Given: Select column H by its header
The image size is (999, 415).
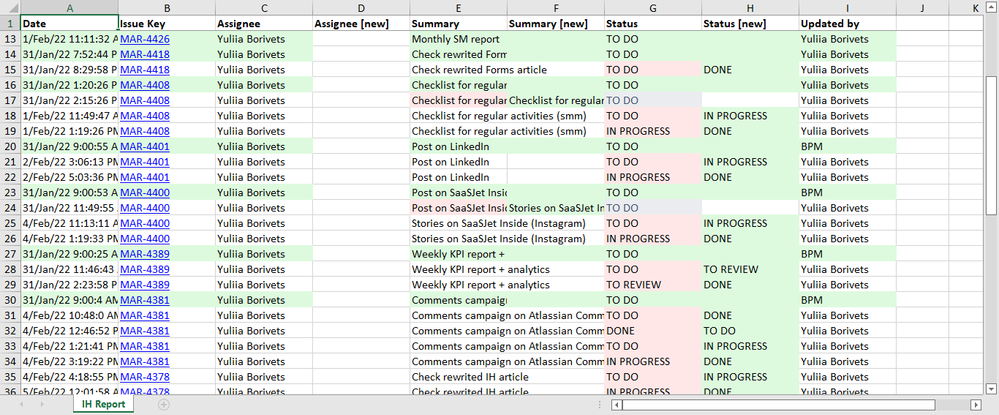Looking at the screenshot, I should [x=751, y=8].
